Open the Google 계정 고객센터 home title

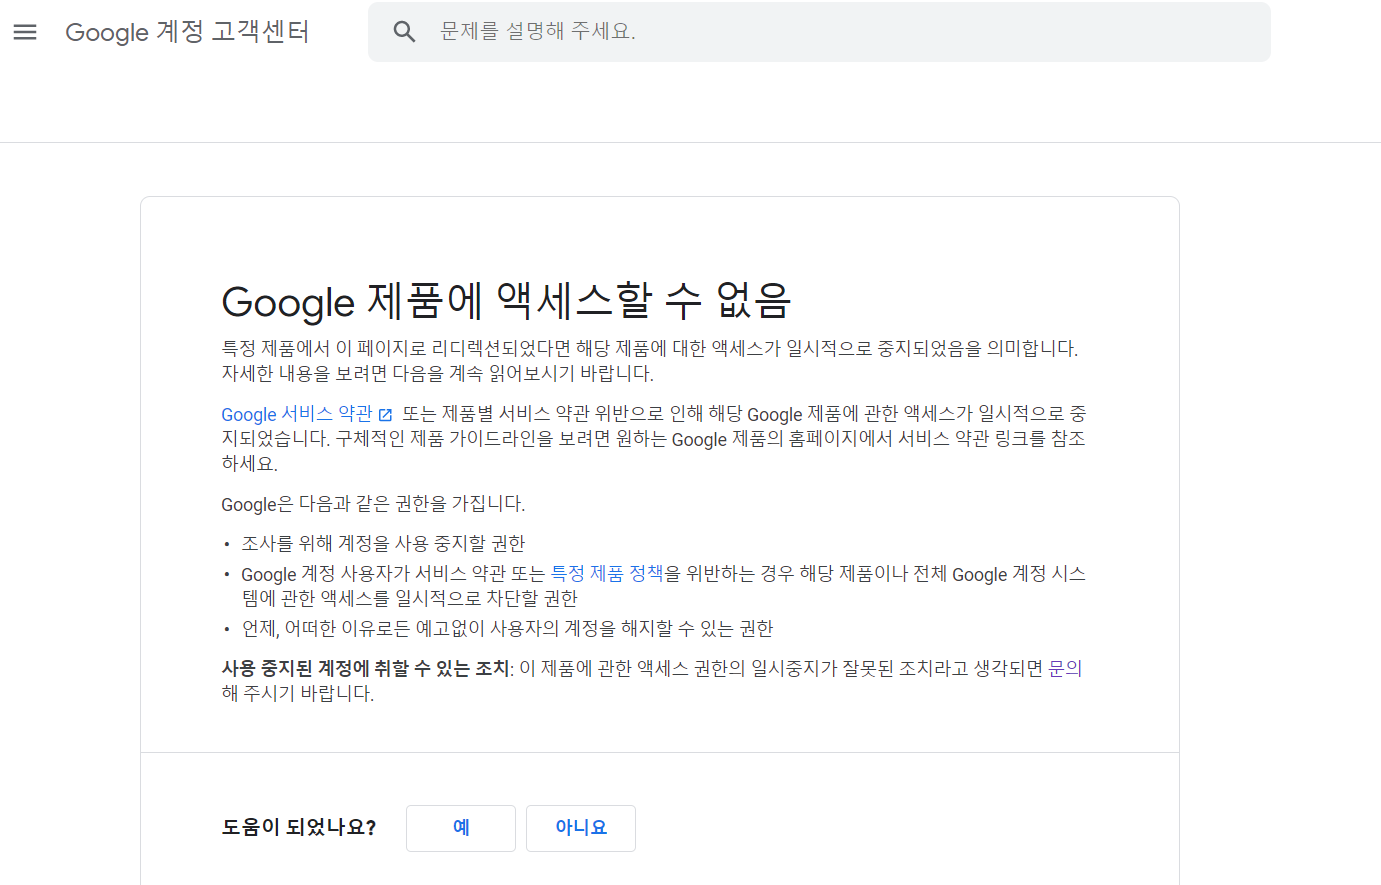(187, 32)
